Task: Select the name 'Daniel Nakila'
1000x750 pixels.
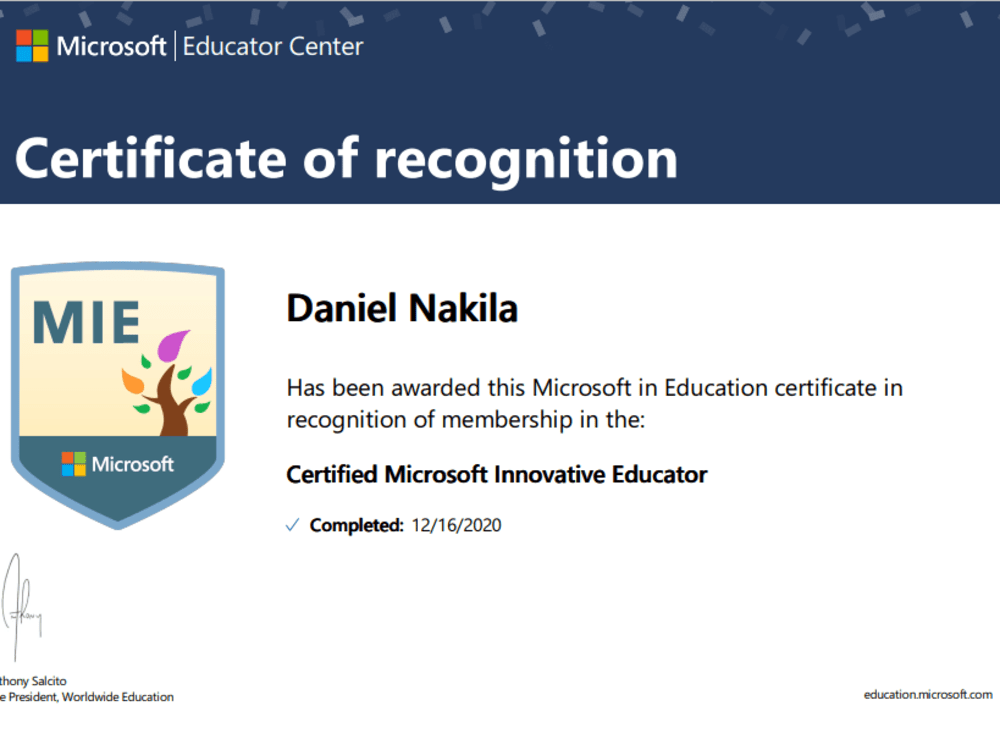Action: (x=402, y=308)
